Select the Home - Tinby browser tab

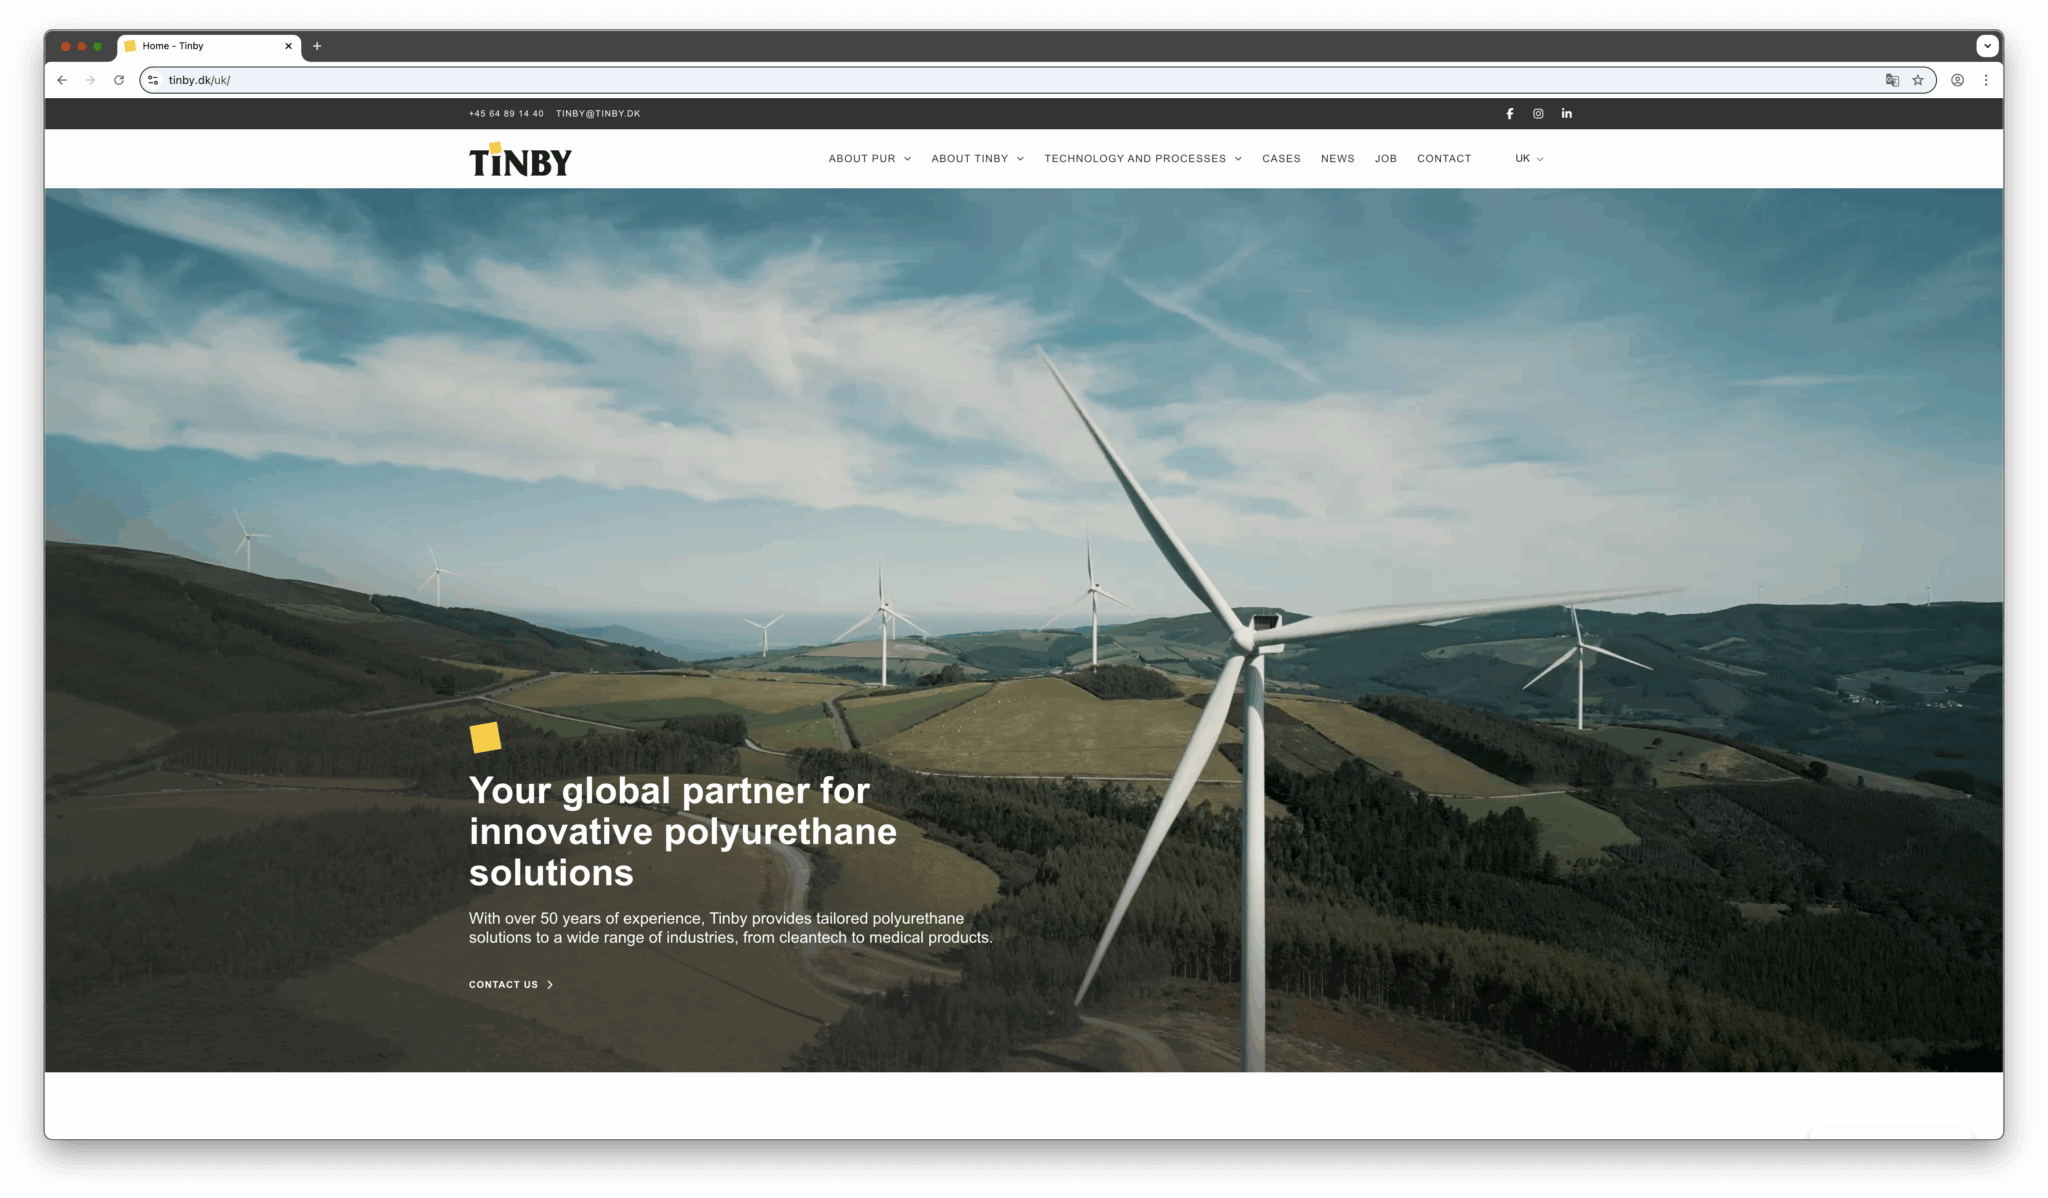[x=210, y=46]
